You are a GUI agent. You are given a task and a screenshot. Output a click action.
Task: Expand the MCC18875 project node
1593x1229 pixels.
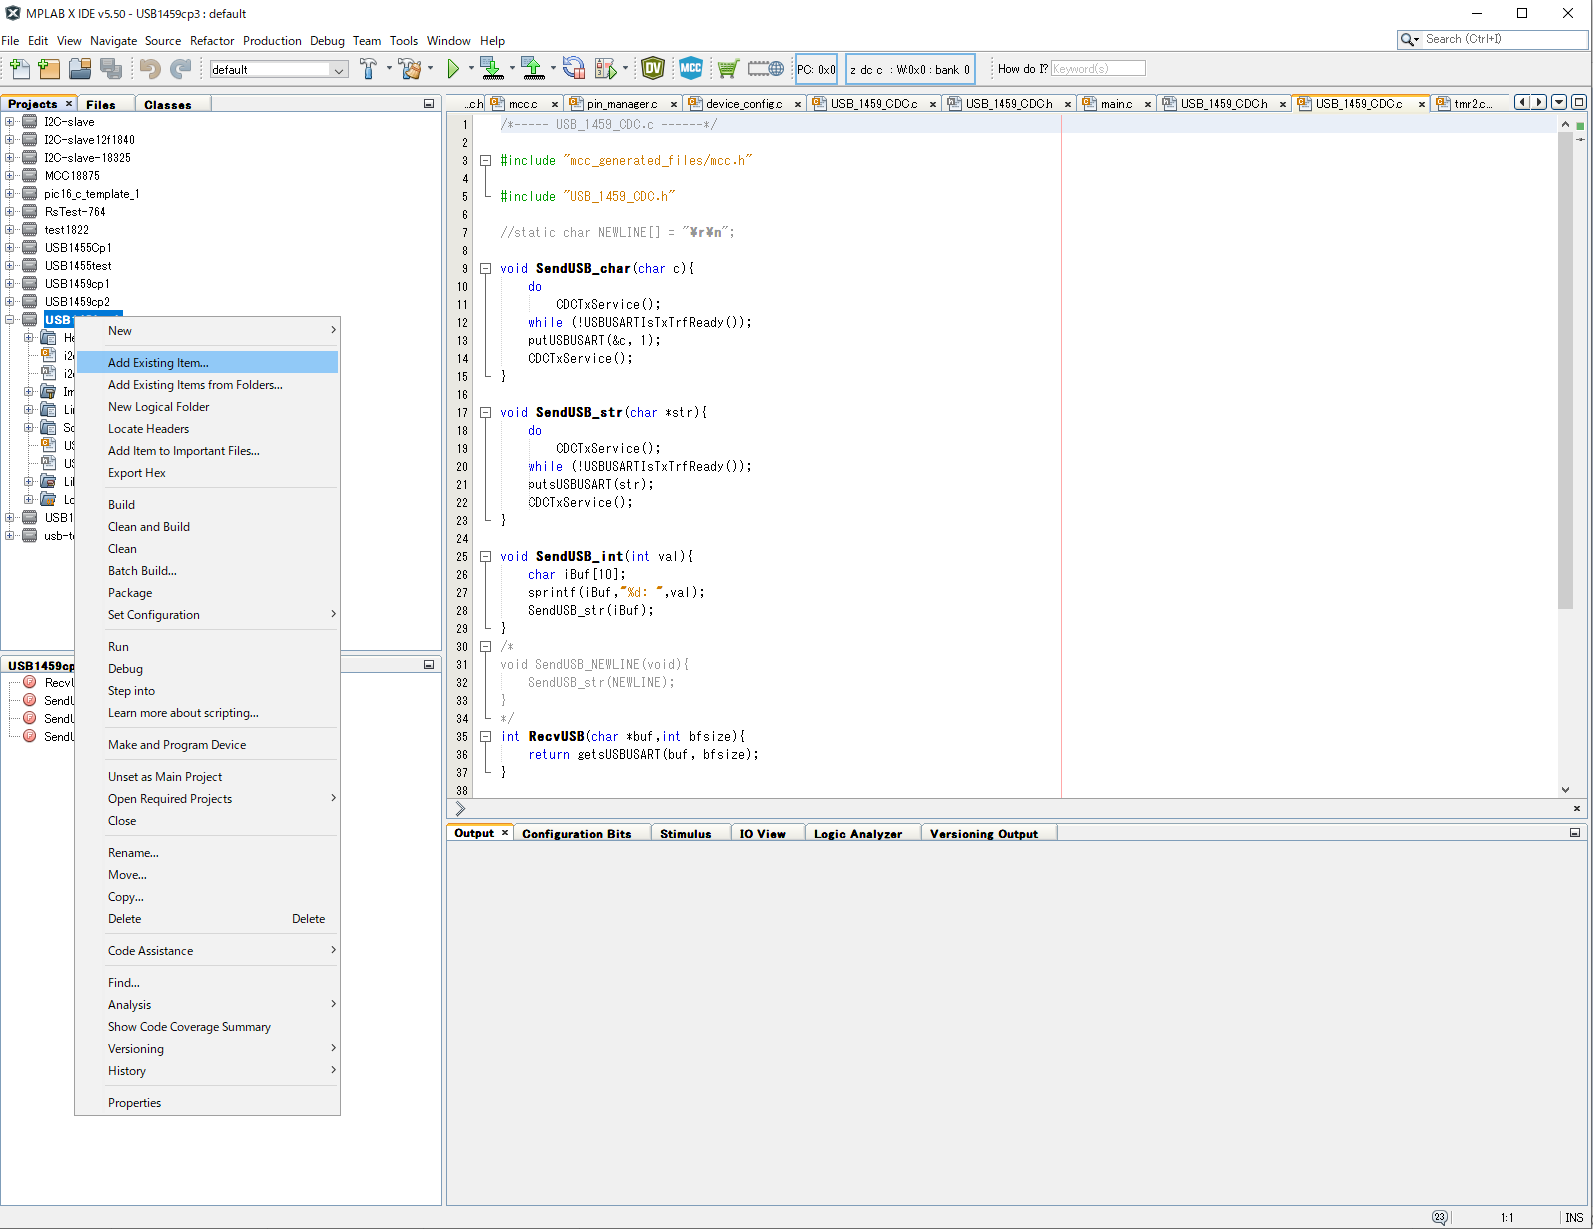[x=10, y=176]
